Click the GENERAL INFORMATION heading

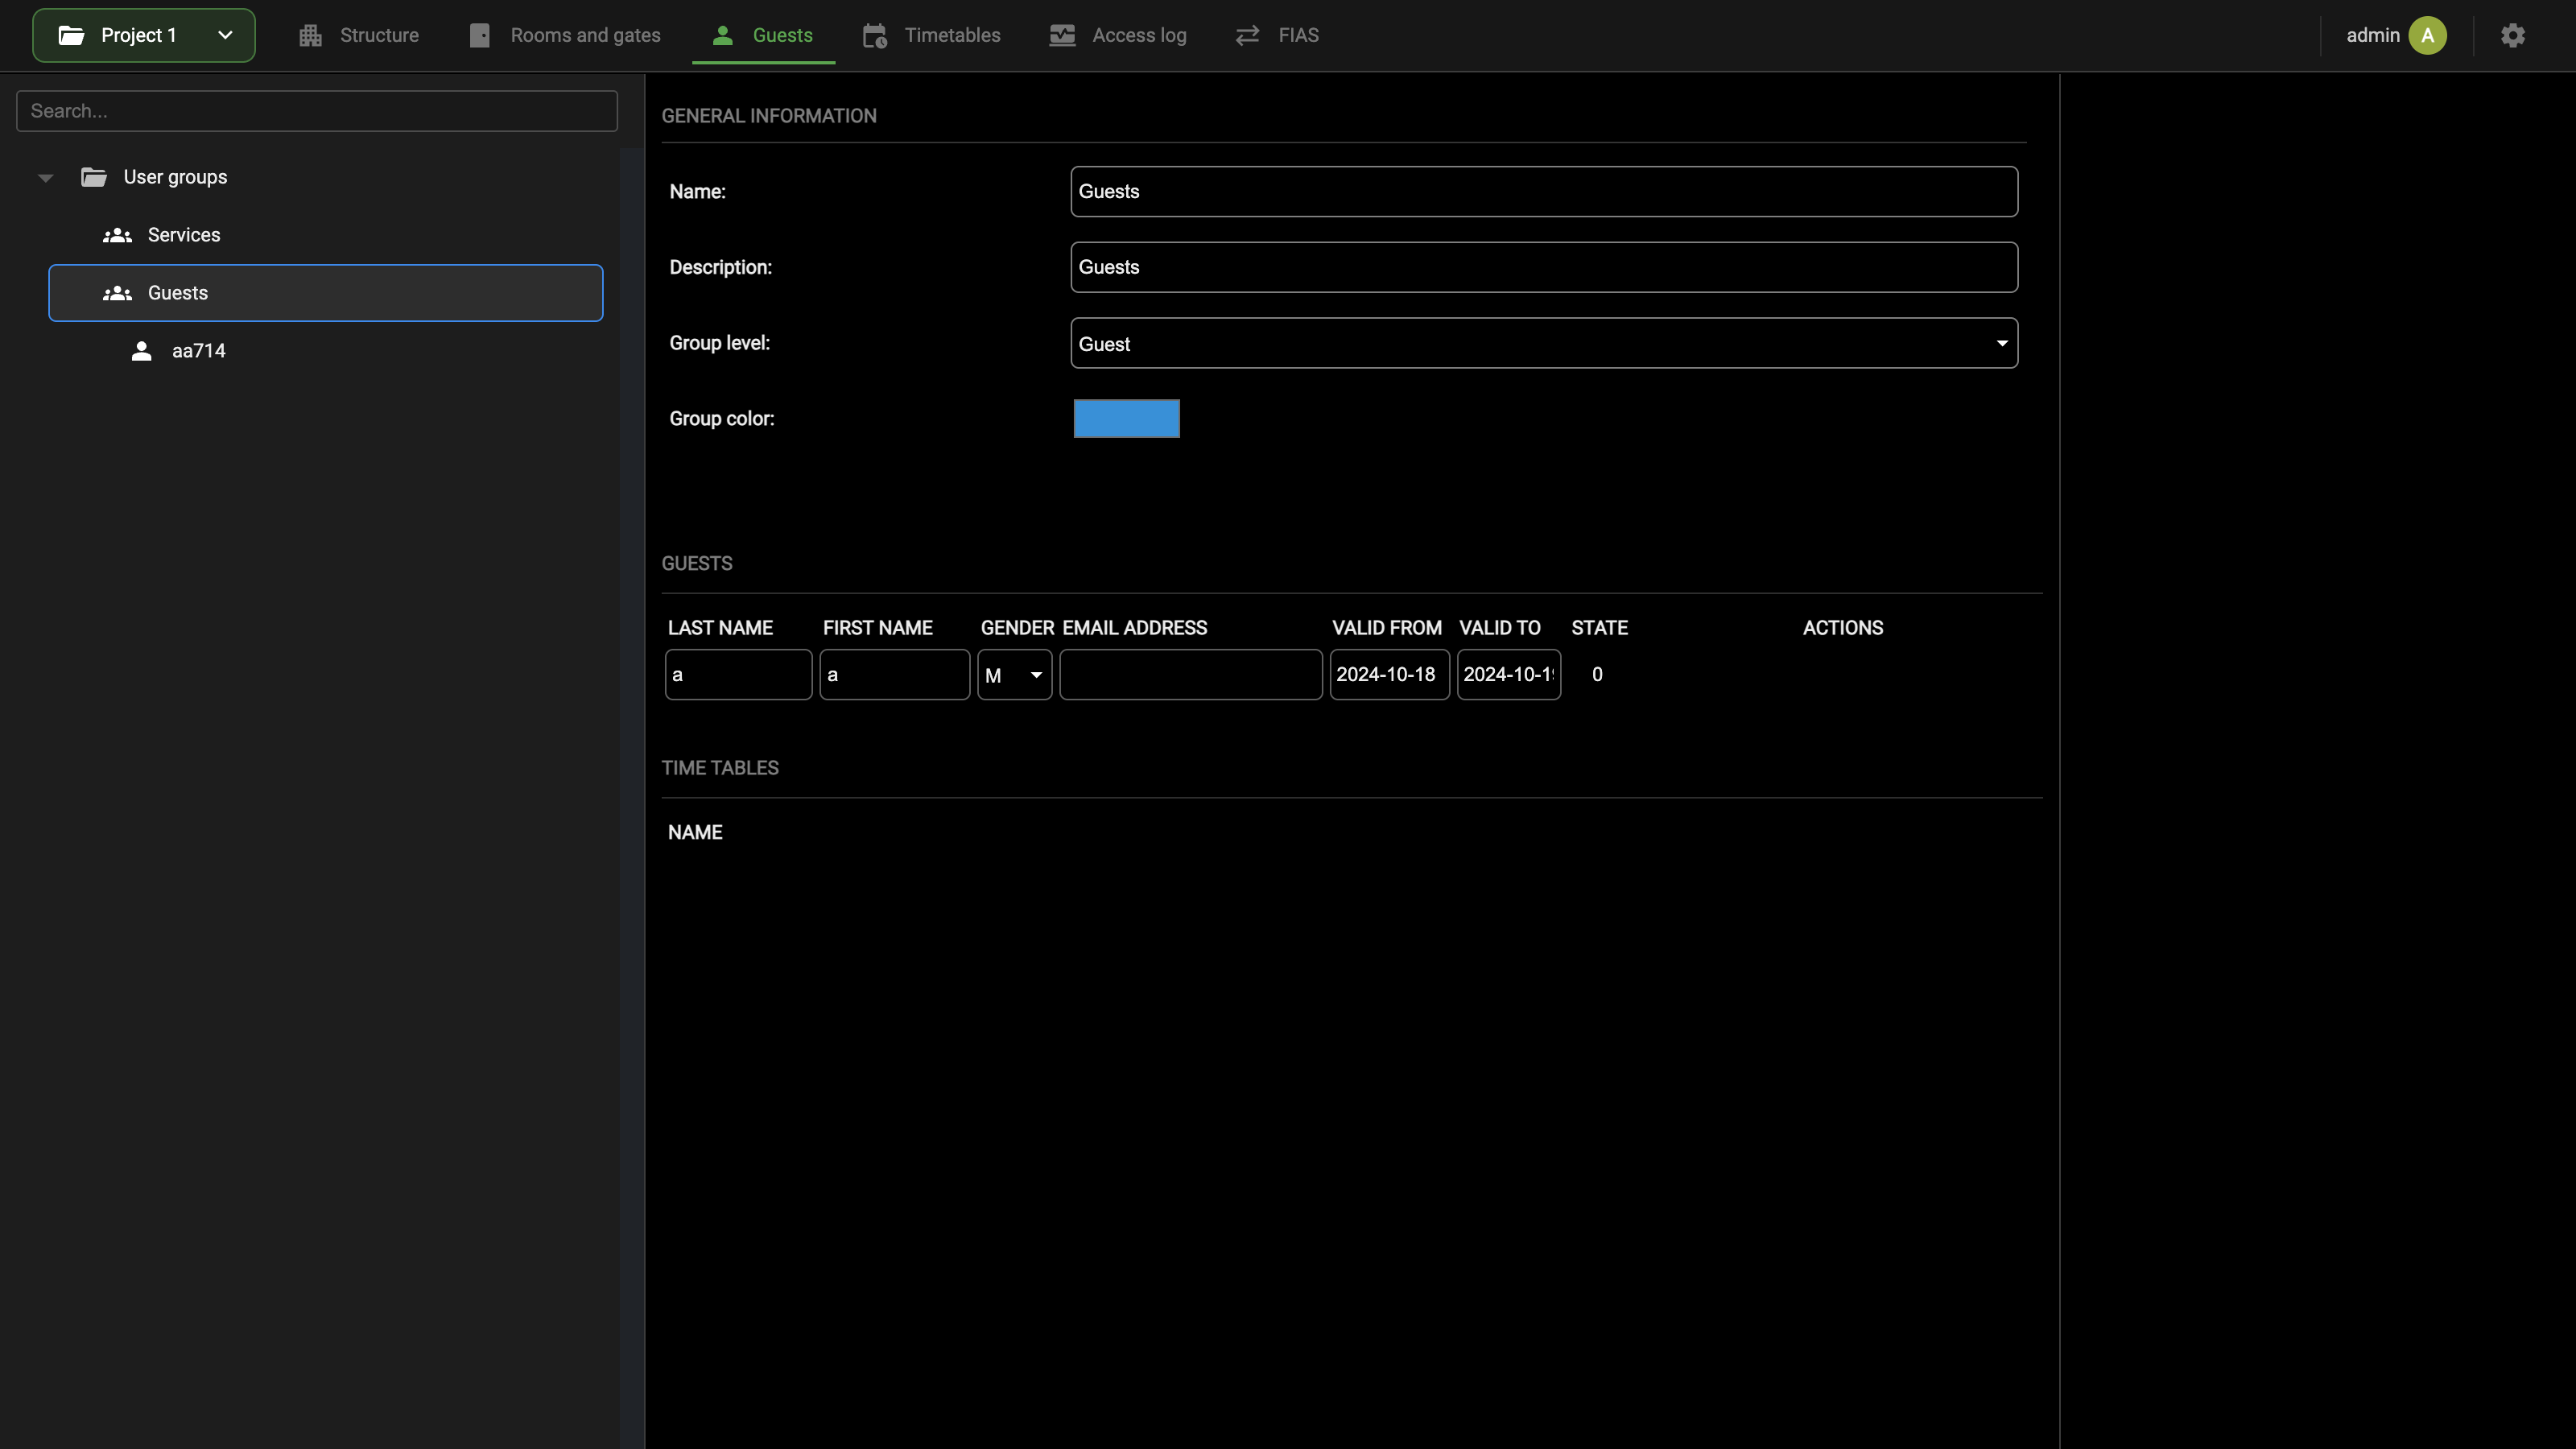769,116
